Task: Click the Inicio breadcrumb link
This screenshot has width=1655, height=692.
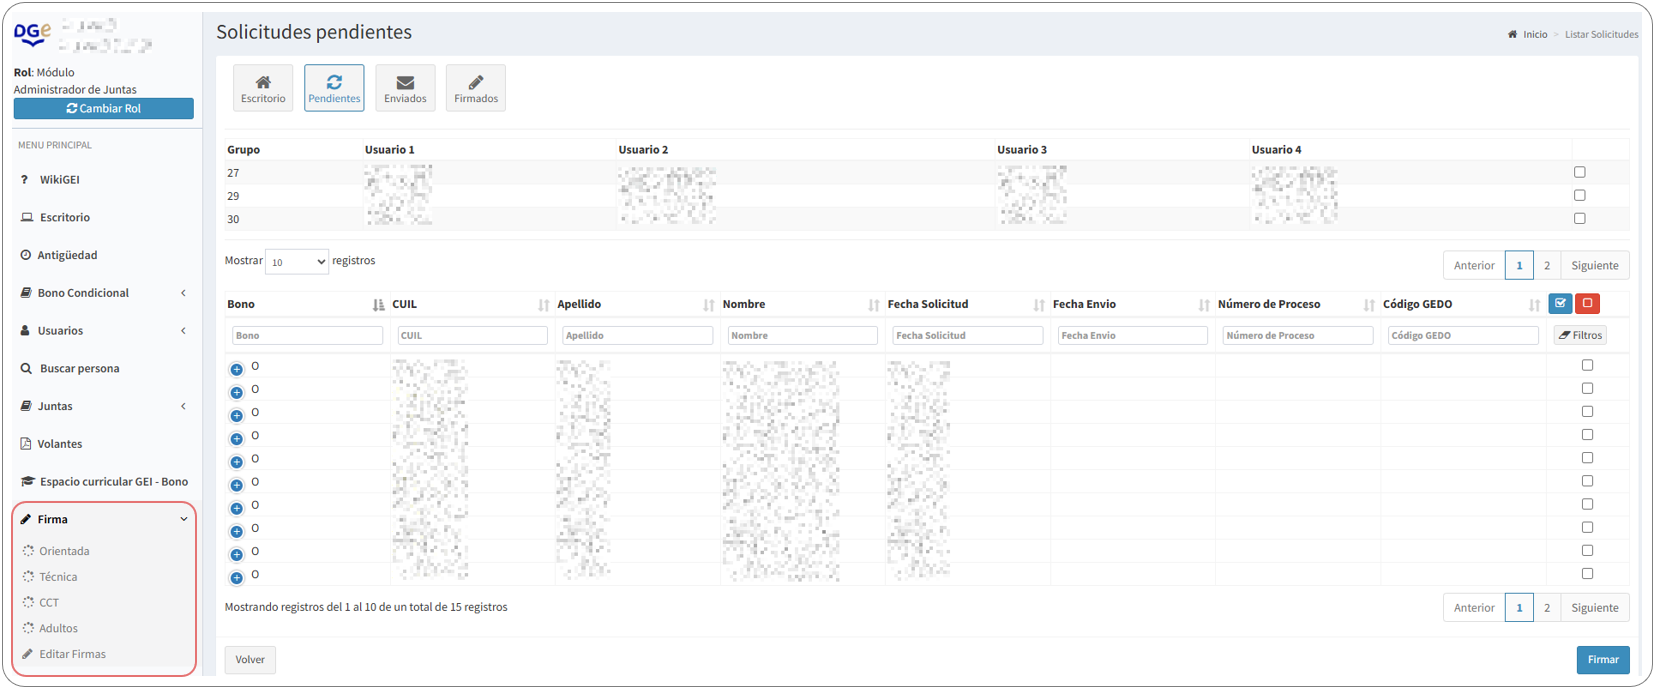Action: pyautogui.click(x=1535, y=34)
